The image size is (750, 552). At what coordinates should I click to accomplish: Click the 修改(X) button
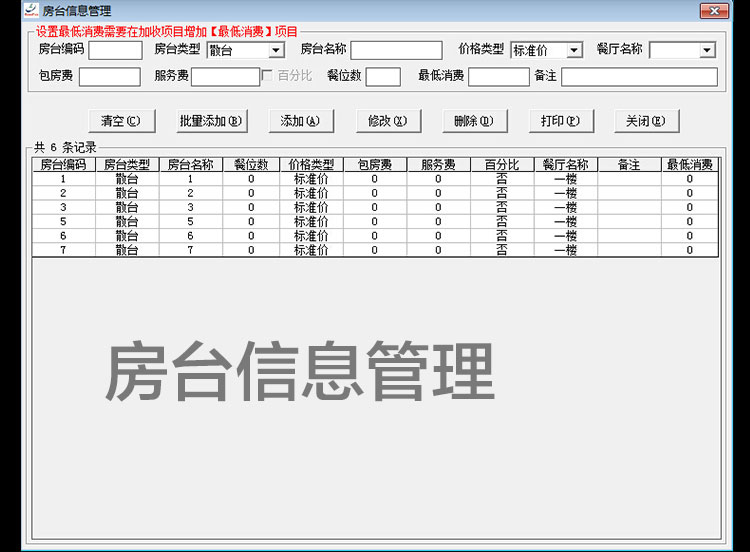[388, 121]
